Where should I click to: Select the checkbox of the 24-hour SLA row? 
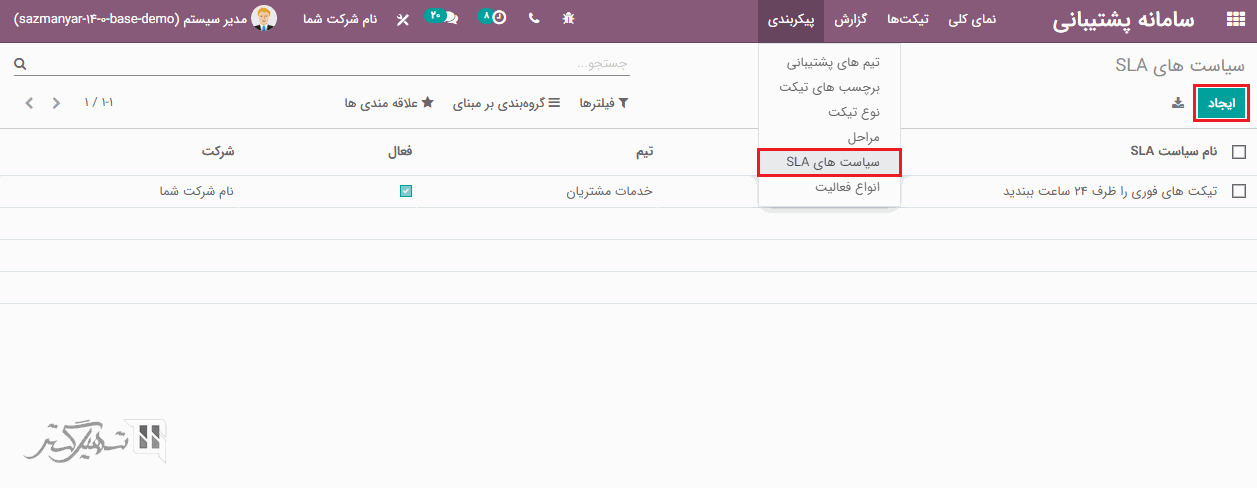point(1239,191)
